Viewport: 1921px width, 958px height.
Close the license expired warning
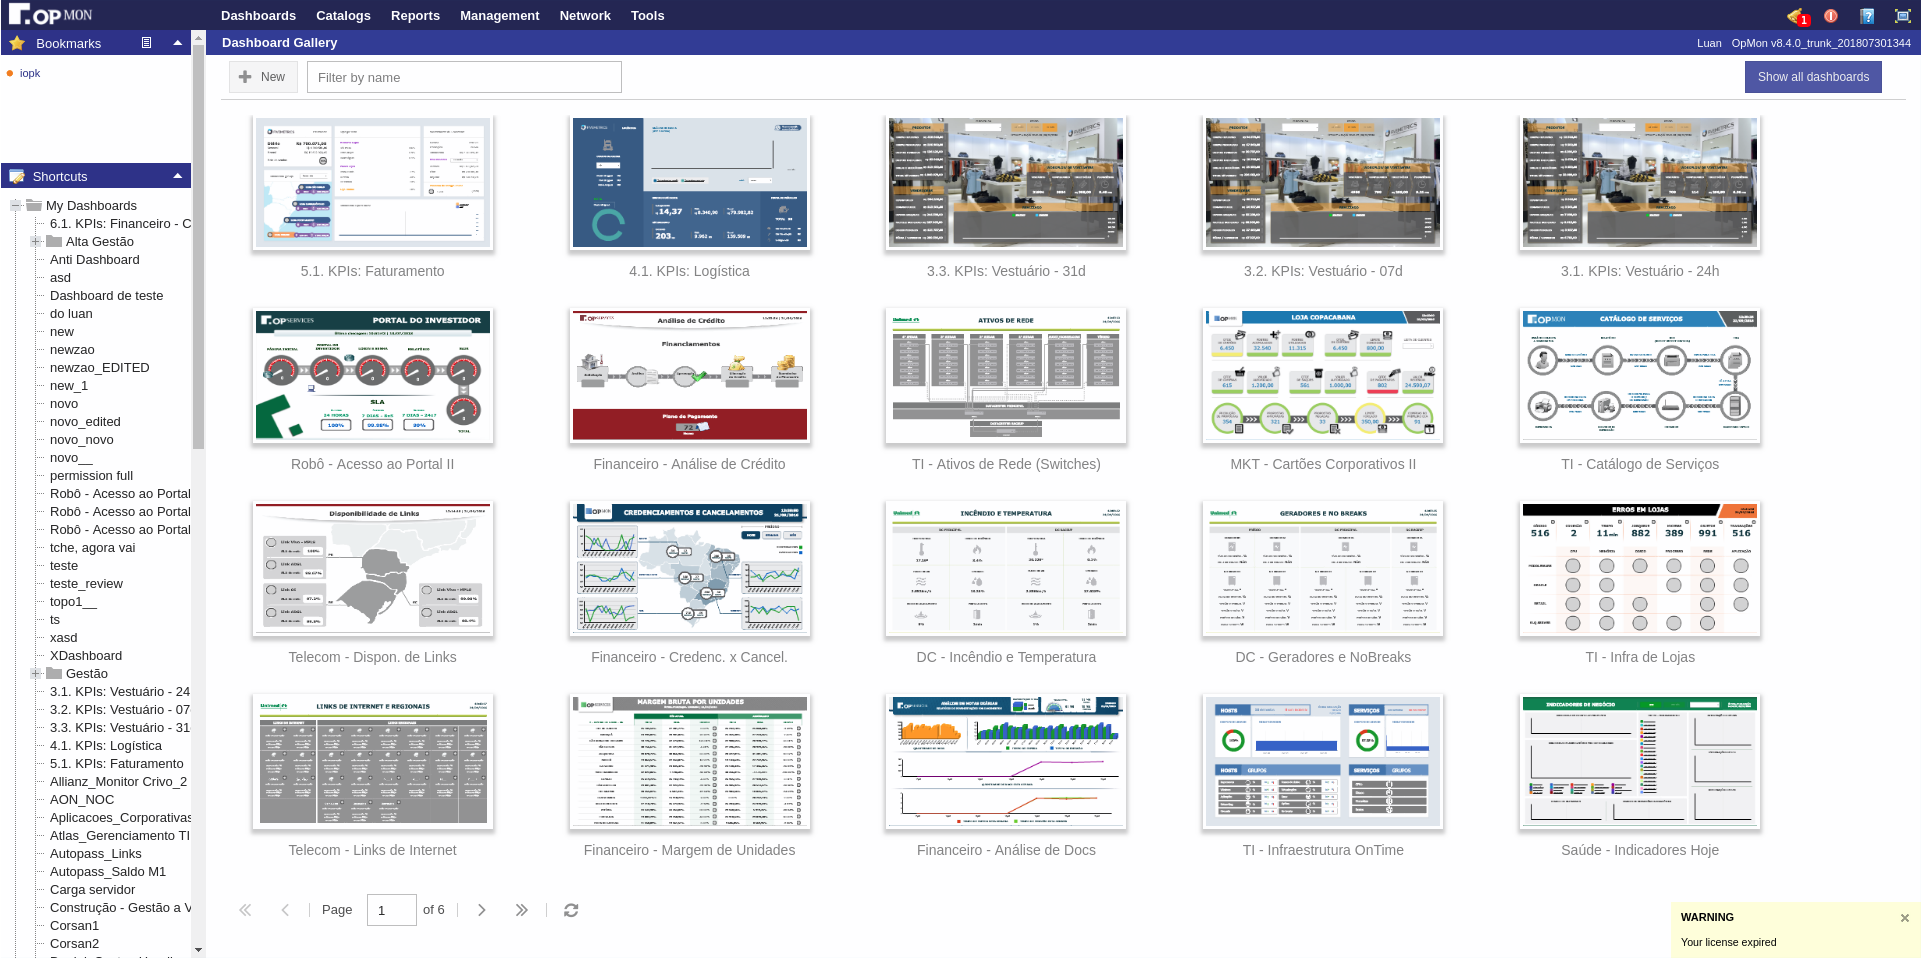click(x=1904, y=918)
